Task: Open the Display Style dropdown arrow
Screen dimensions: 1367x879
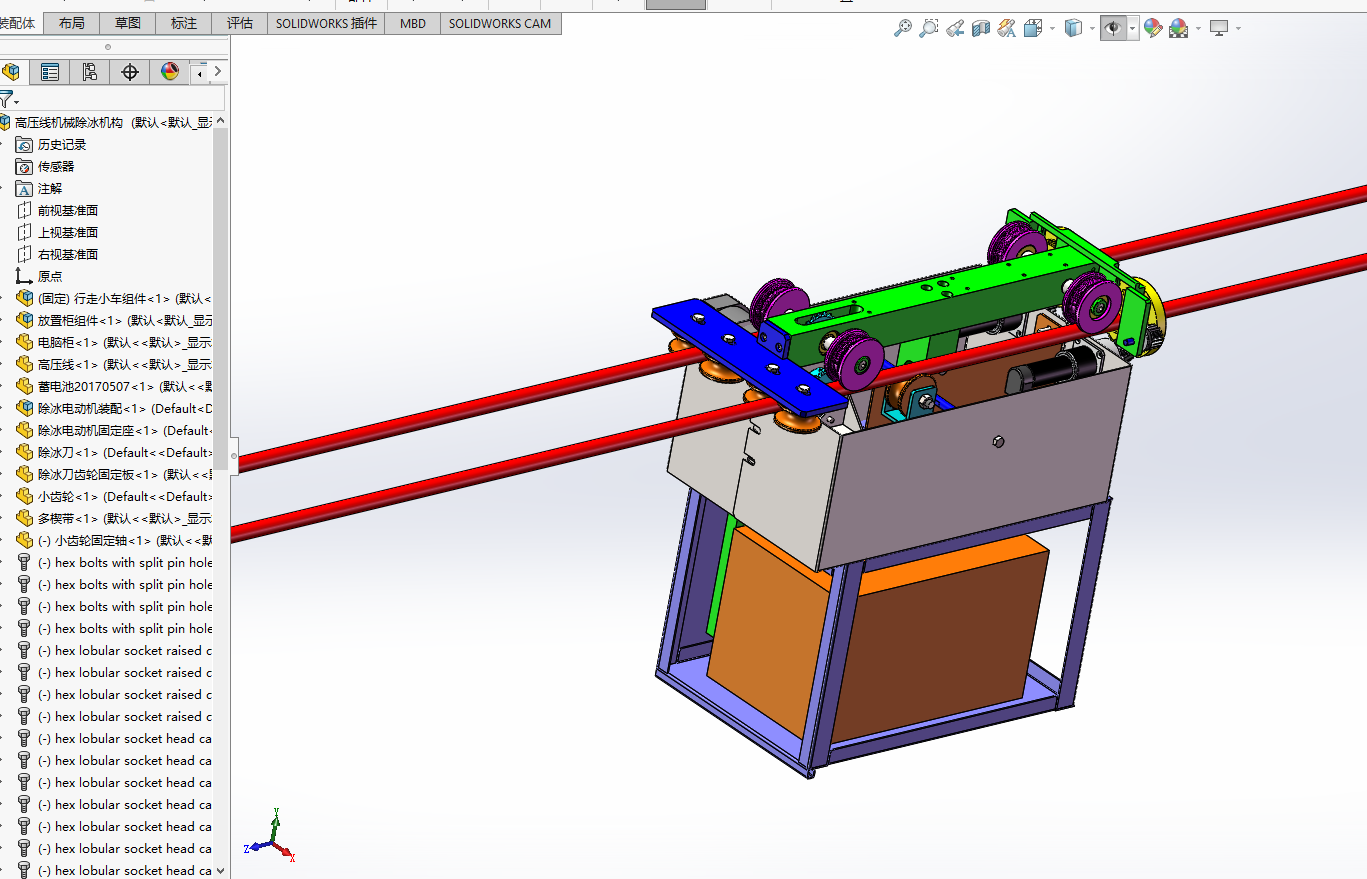Action: (x=1091, y=29)
